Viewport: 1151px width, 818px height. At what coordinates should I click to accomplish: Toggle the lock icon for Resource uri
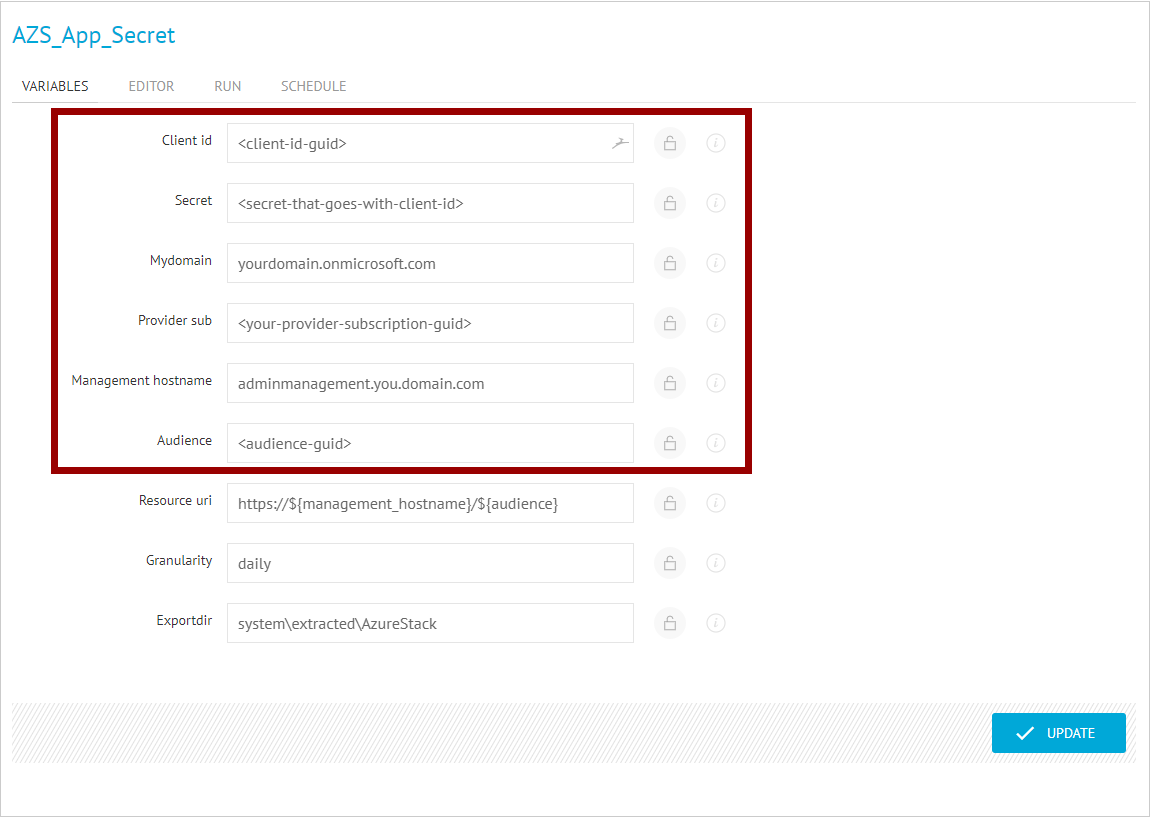click(669, 503)
